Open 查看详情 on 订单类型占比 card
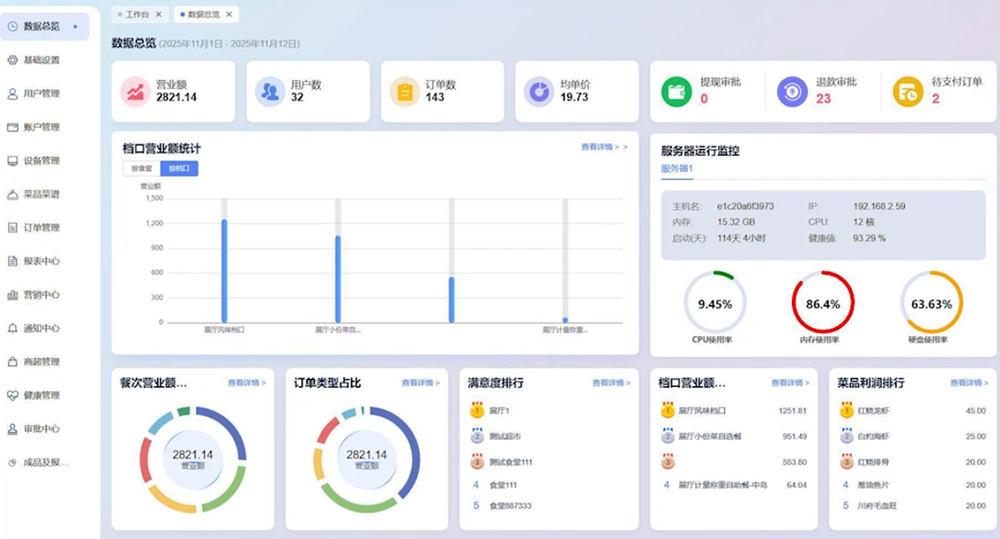Image resolution: width=1000 pixels, height=539 pixels. coord(420,383)
